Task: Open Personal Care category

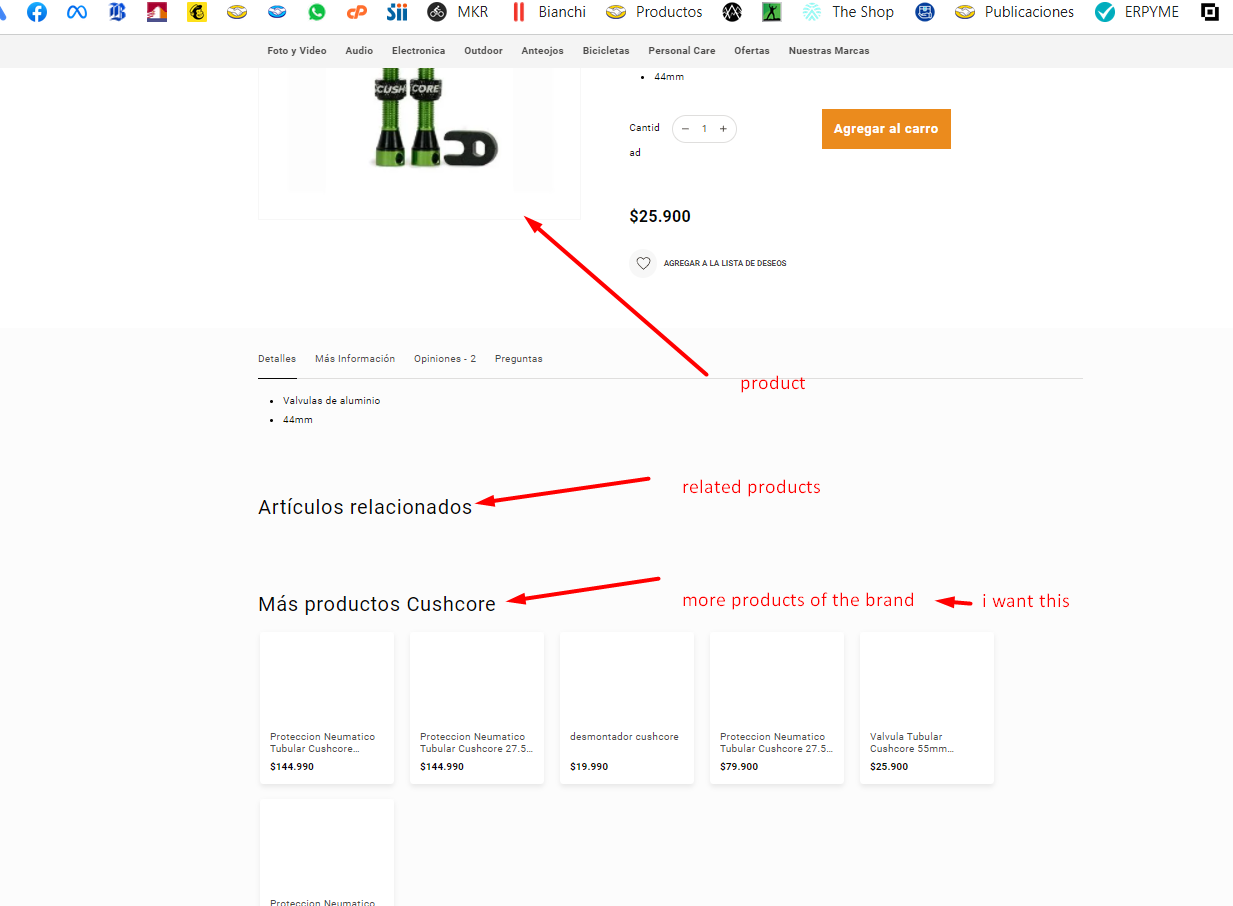Action: coord(682,51)
